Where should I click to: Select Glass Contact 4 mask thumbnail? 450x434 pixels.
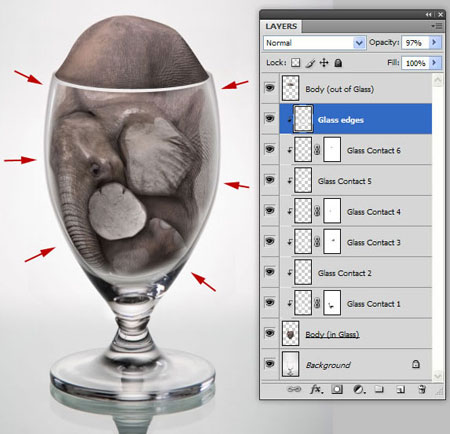coord(332,211)
